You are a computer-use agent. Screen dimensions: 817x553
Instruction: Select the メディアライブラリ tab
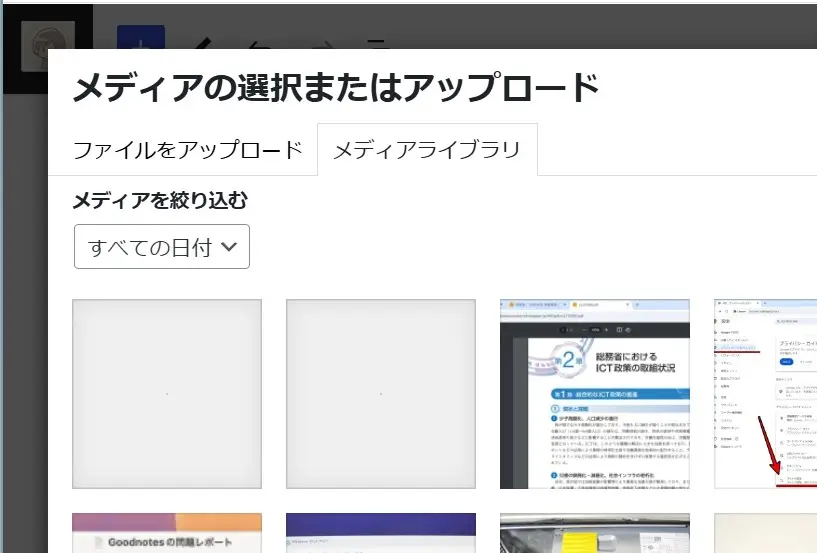click(427, 150)
